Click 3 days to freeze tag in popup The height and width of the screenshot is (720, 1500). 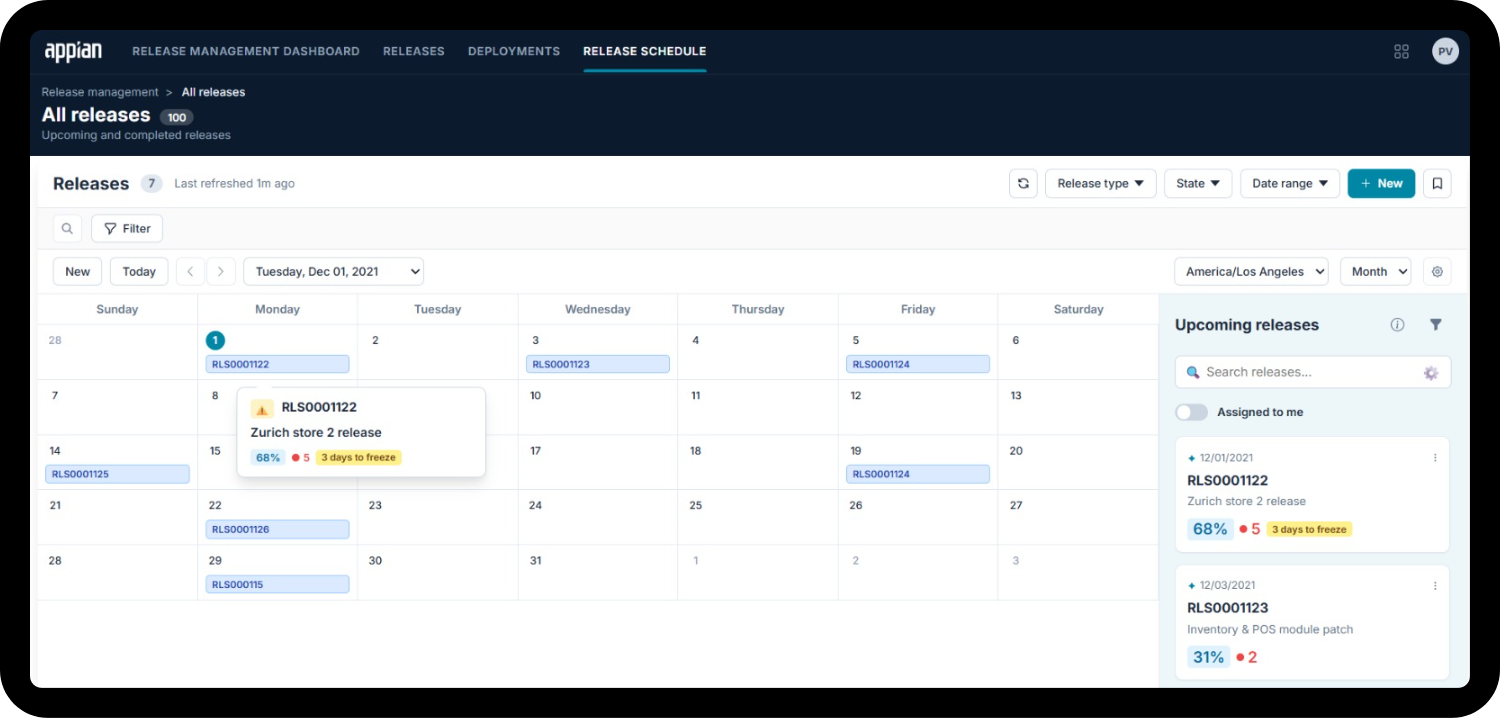click(x=359, y=457)
